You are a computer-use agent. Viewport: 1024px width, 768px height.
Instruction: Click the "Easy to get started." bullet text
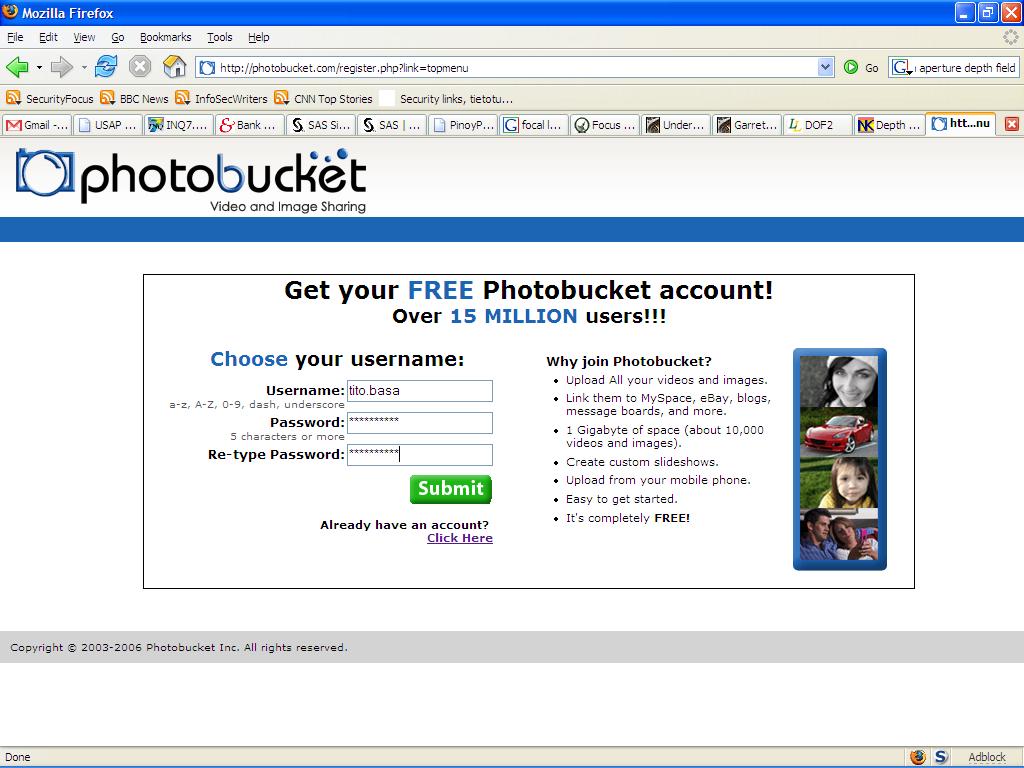pos(622,499)
